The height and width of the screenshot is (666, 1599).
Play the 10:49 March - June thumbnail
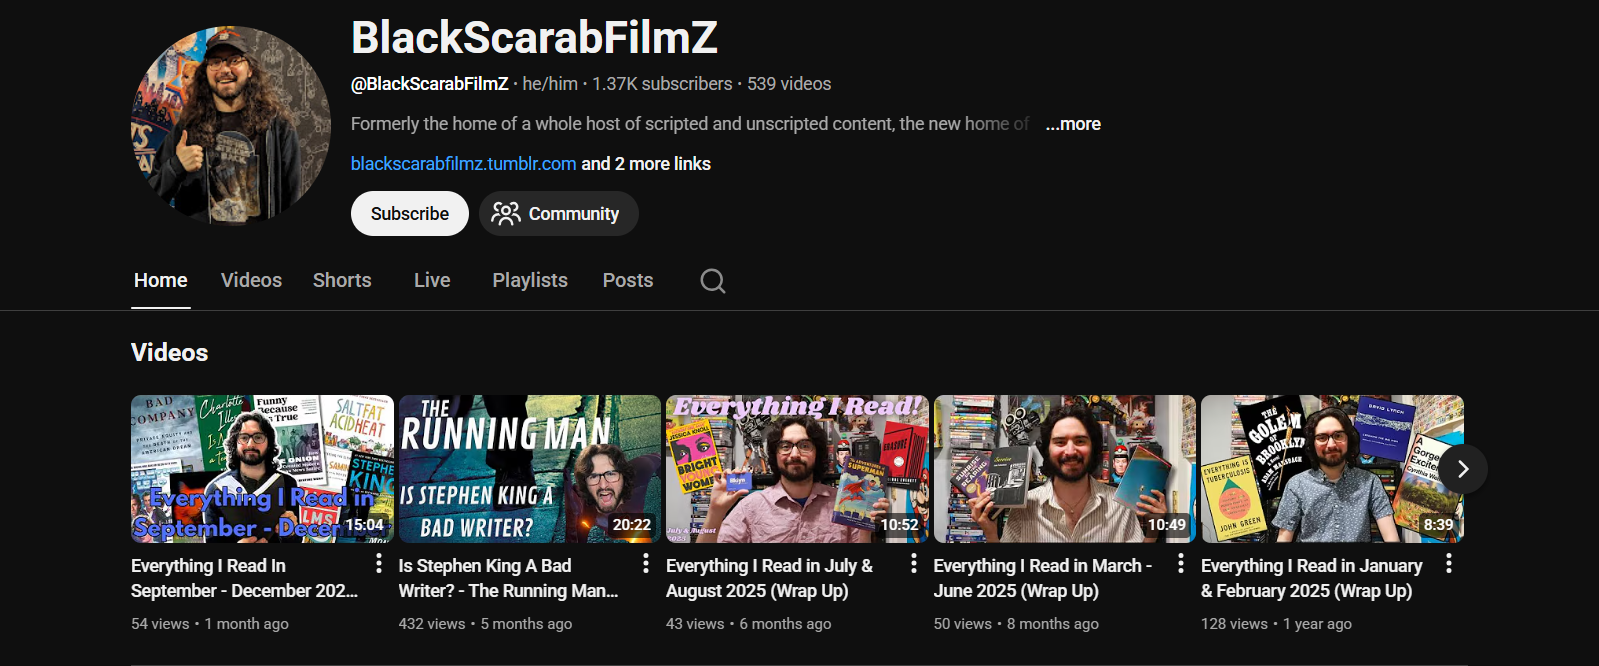point(1065,469)
